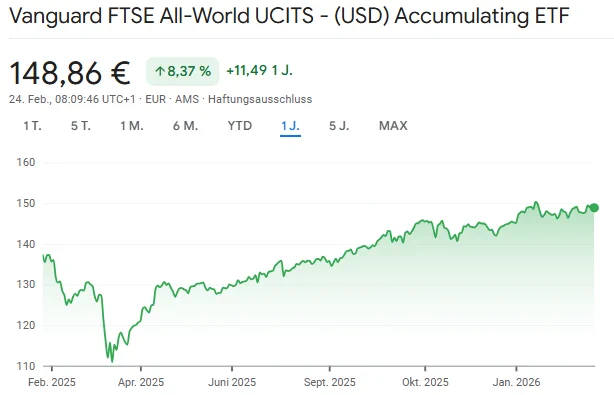
Task: Show the 5 J. chart range
Action: [339, 126]
